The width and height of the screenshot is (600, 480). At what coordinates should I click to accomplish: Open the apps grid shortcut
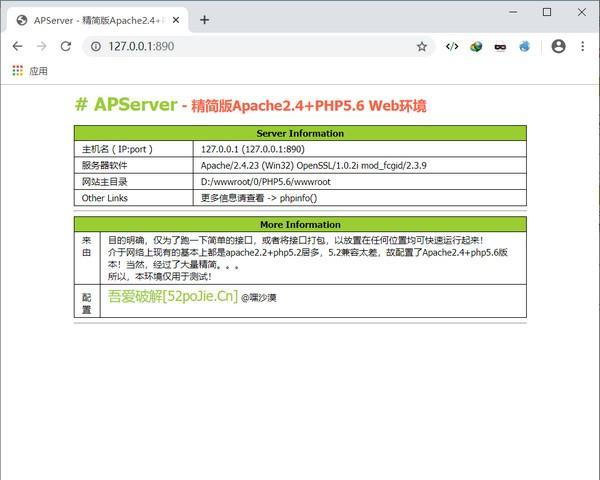point(18,70)
